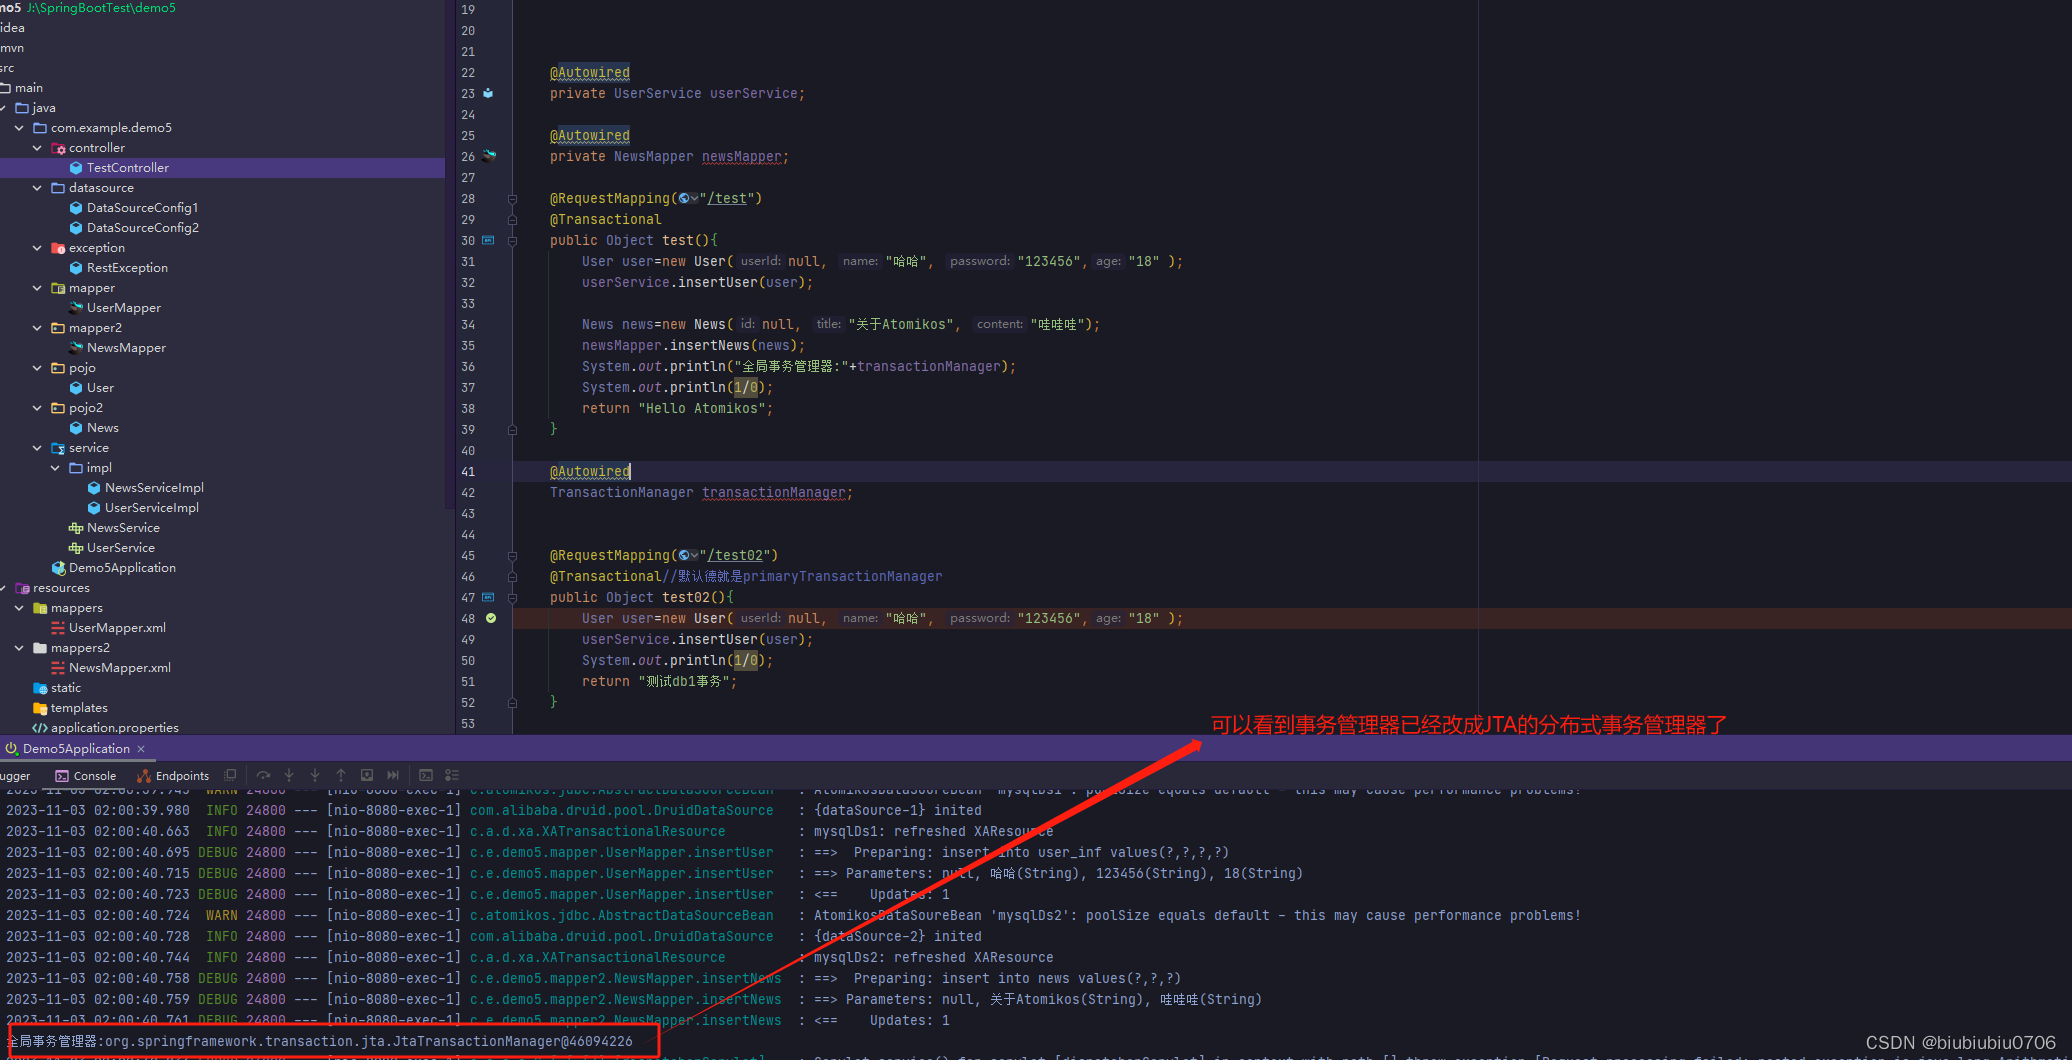Select the static resources folder

coord(65,688)
